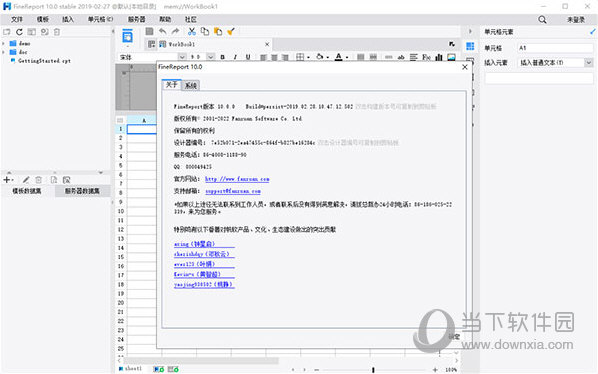Viewport: 598px width, 374px height.
Task: Insert a chart into the cell
Action: click(439, 57)
